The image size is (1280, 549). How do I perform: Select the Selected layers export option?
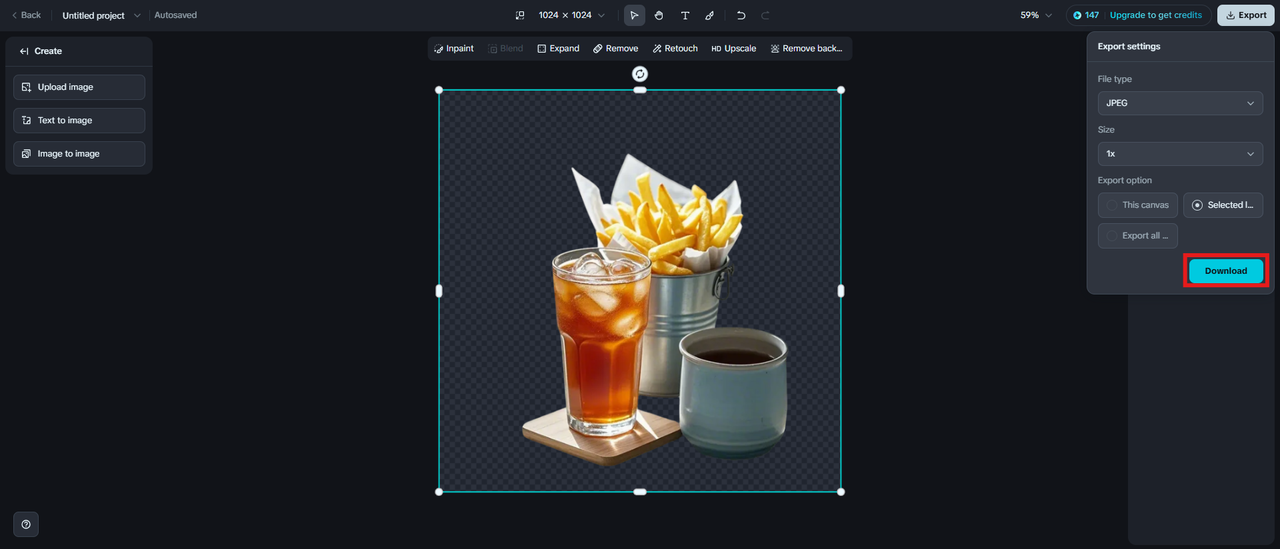pos(1223,205)
